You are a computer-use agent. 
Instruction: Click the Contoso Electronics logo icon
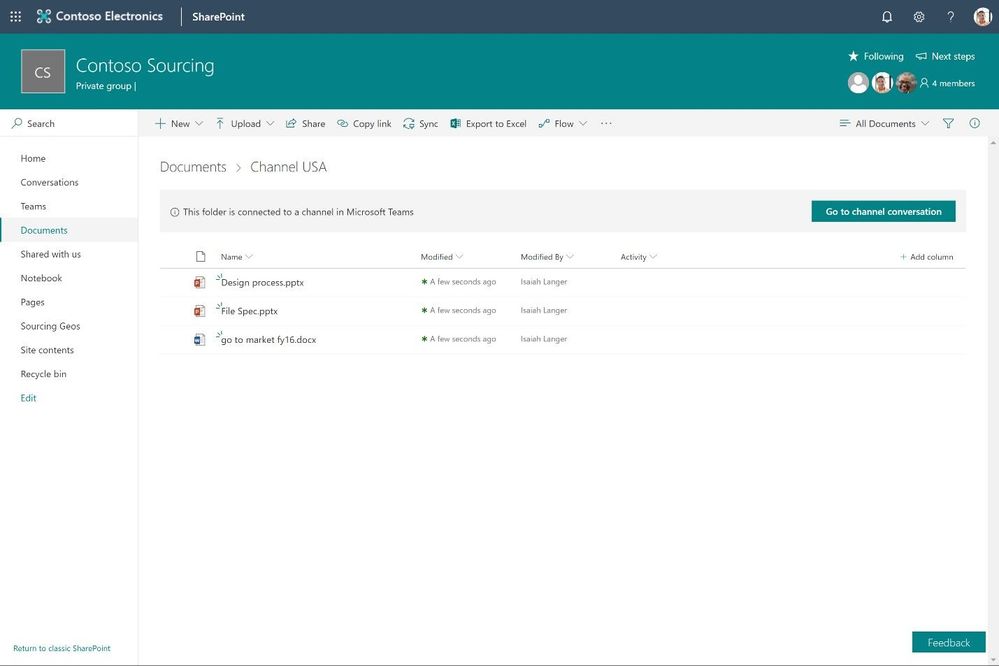click(43, 17)
